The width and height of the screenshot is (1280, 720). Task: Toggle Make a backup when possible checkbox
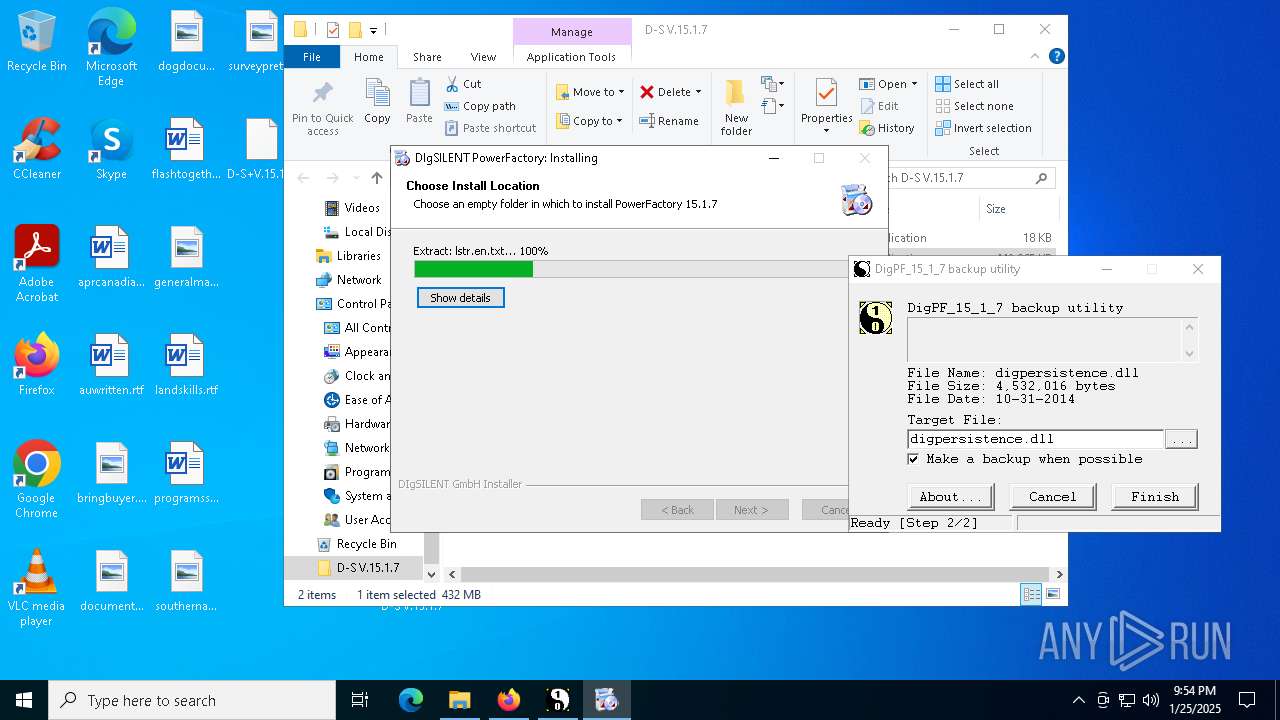pos(913,459)
